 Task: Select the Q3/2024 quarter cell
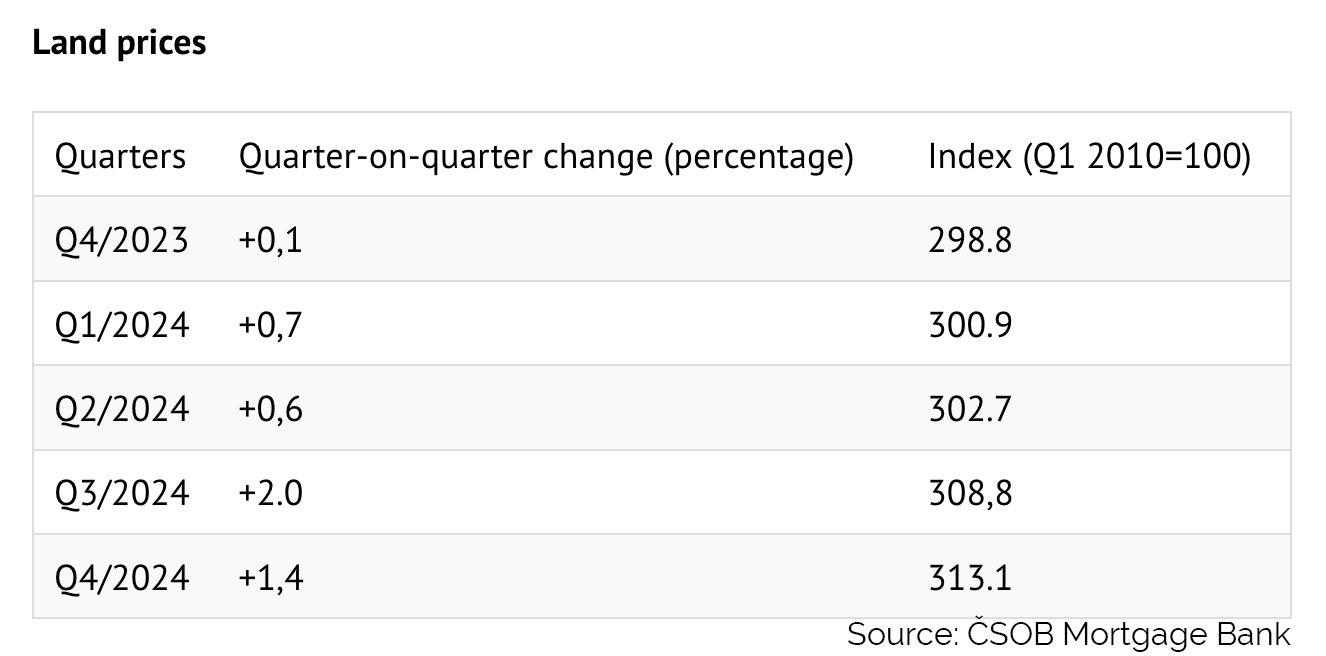pyautogui.click(x=122, y=493)
